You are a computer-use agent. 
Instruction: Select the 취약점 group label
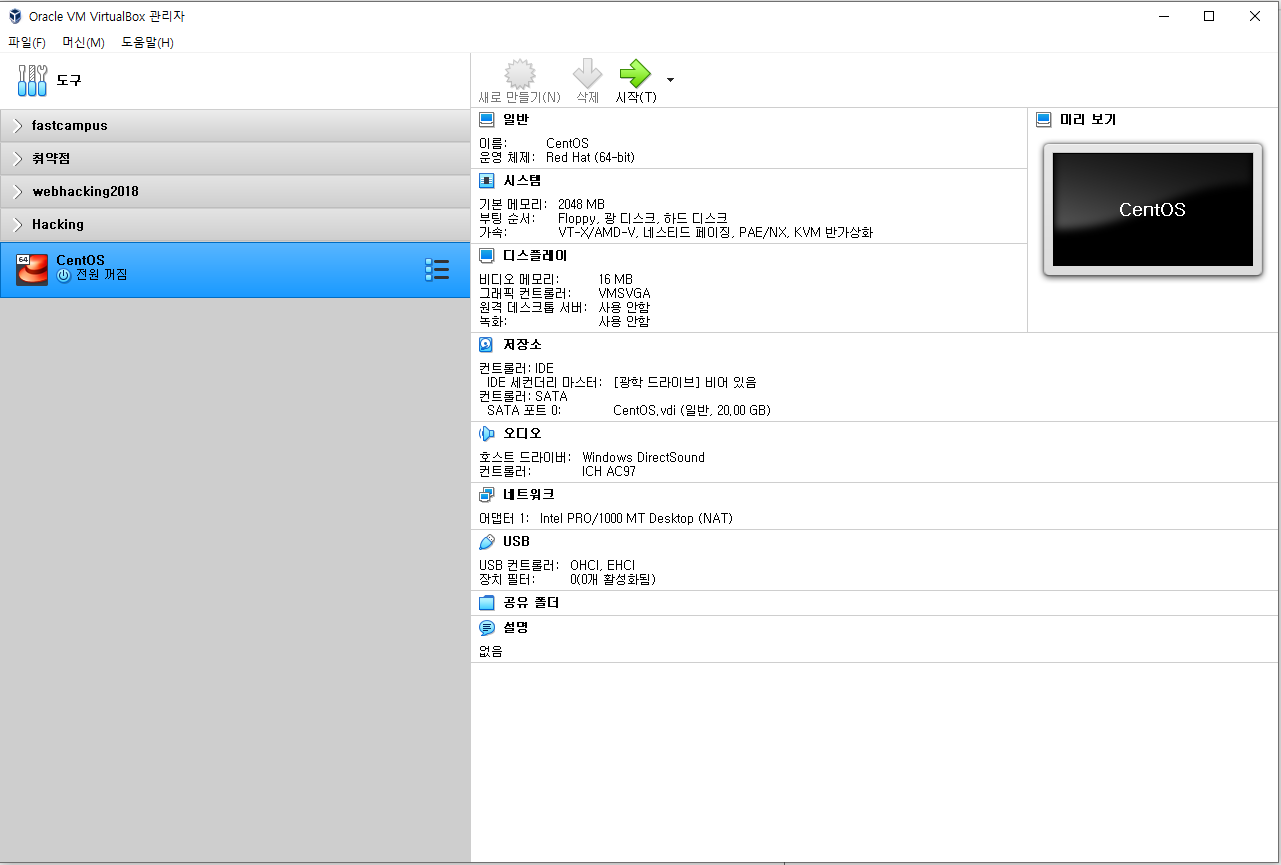coord(51,159)
